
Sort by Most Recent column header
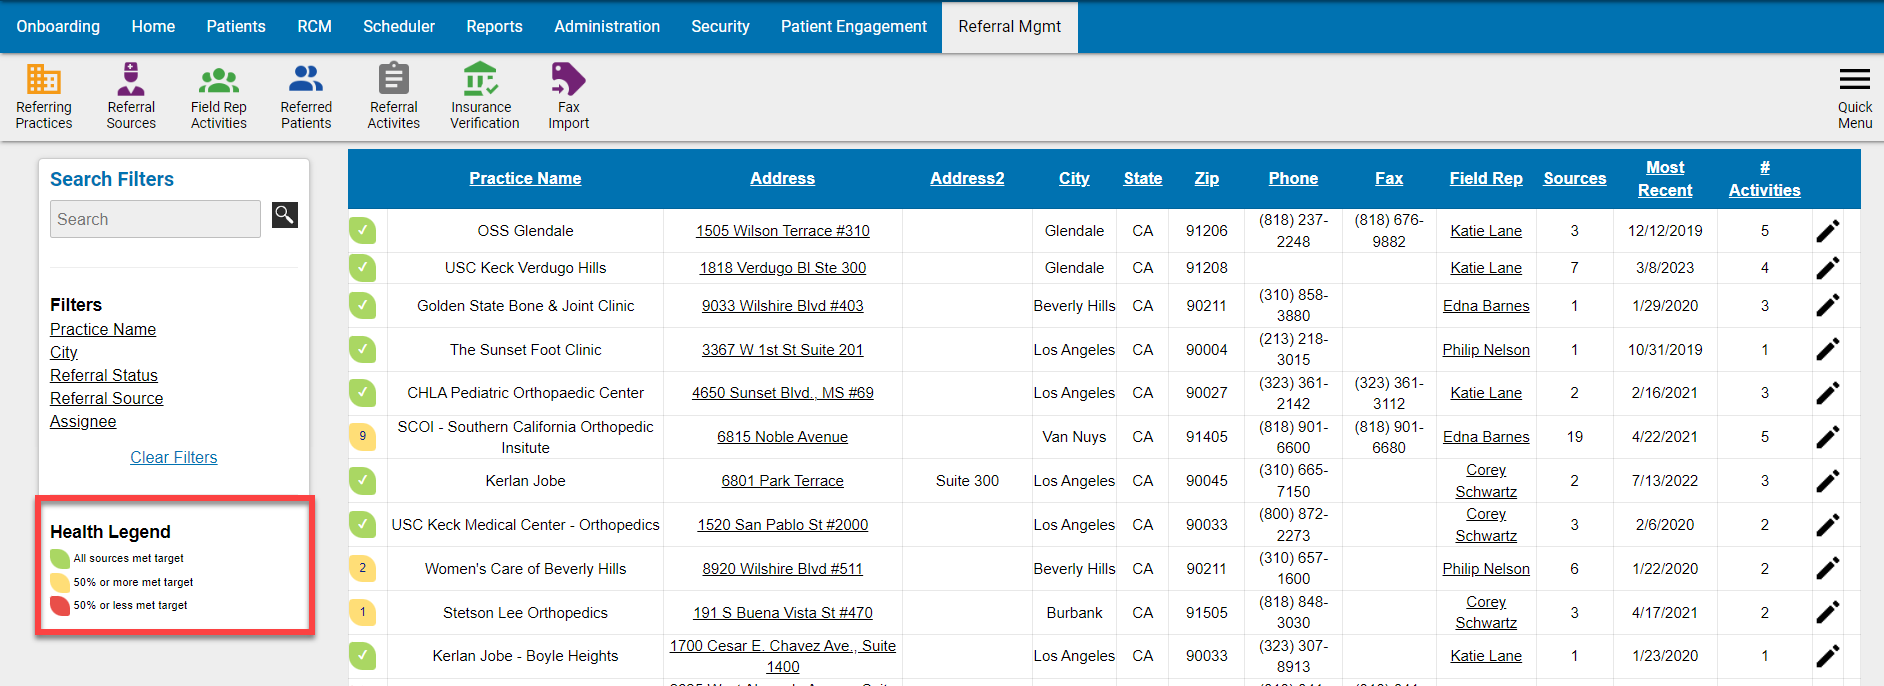pos(1664,179)
